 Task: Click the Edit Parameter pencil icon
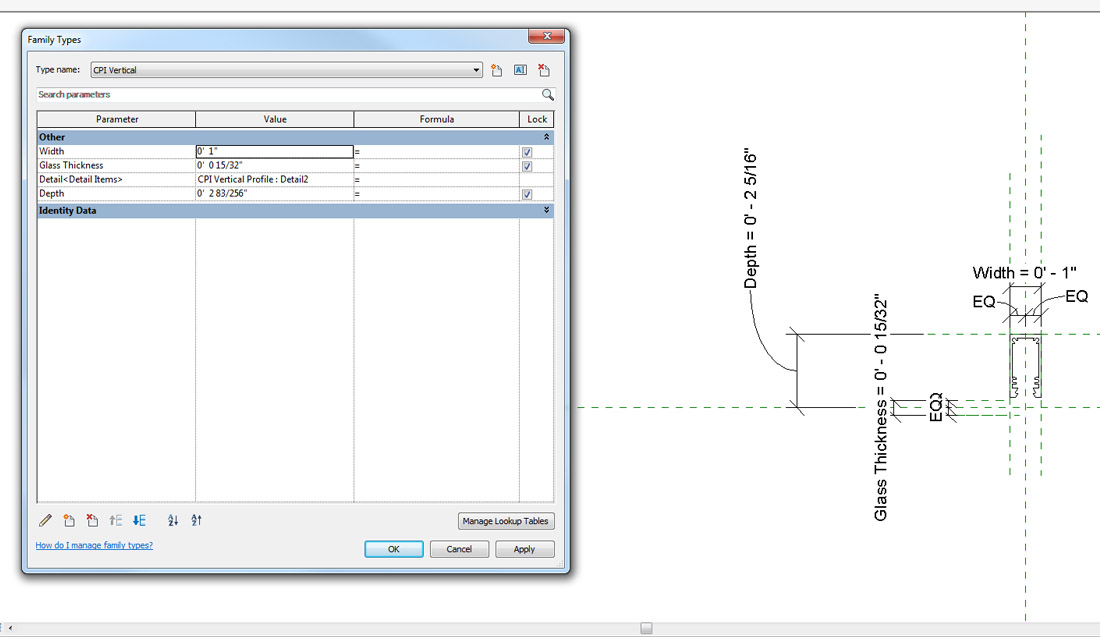click(x=45, y=520)
